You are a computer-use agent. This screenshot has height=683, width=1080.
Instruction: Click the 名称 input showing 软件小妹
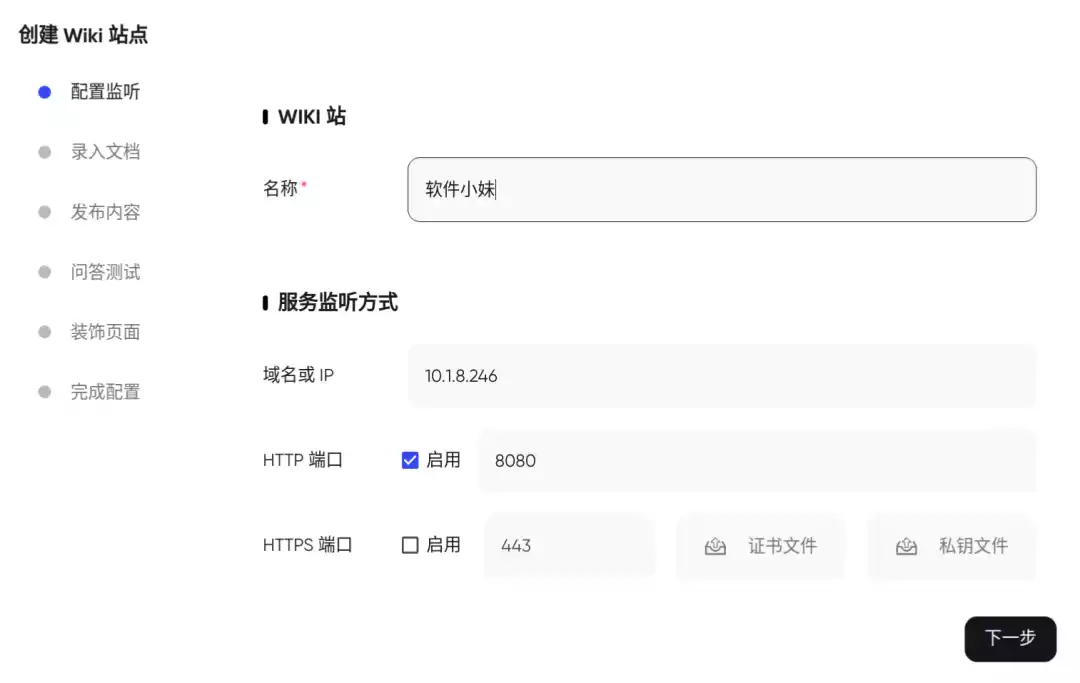click(x=722, y=189)
